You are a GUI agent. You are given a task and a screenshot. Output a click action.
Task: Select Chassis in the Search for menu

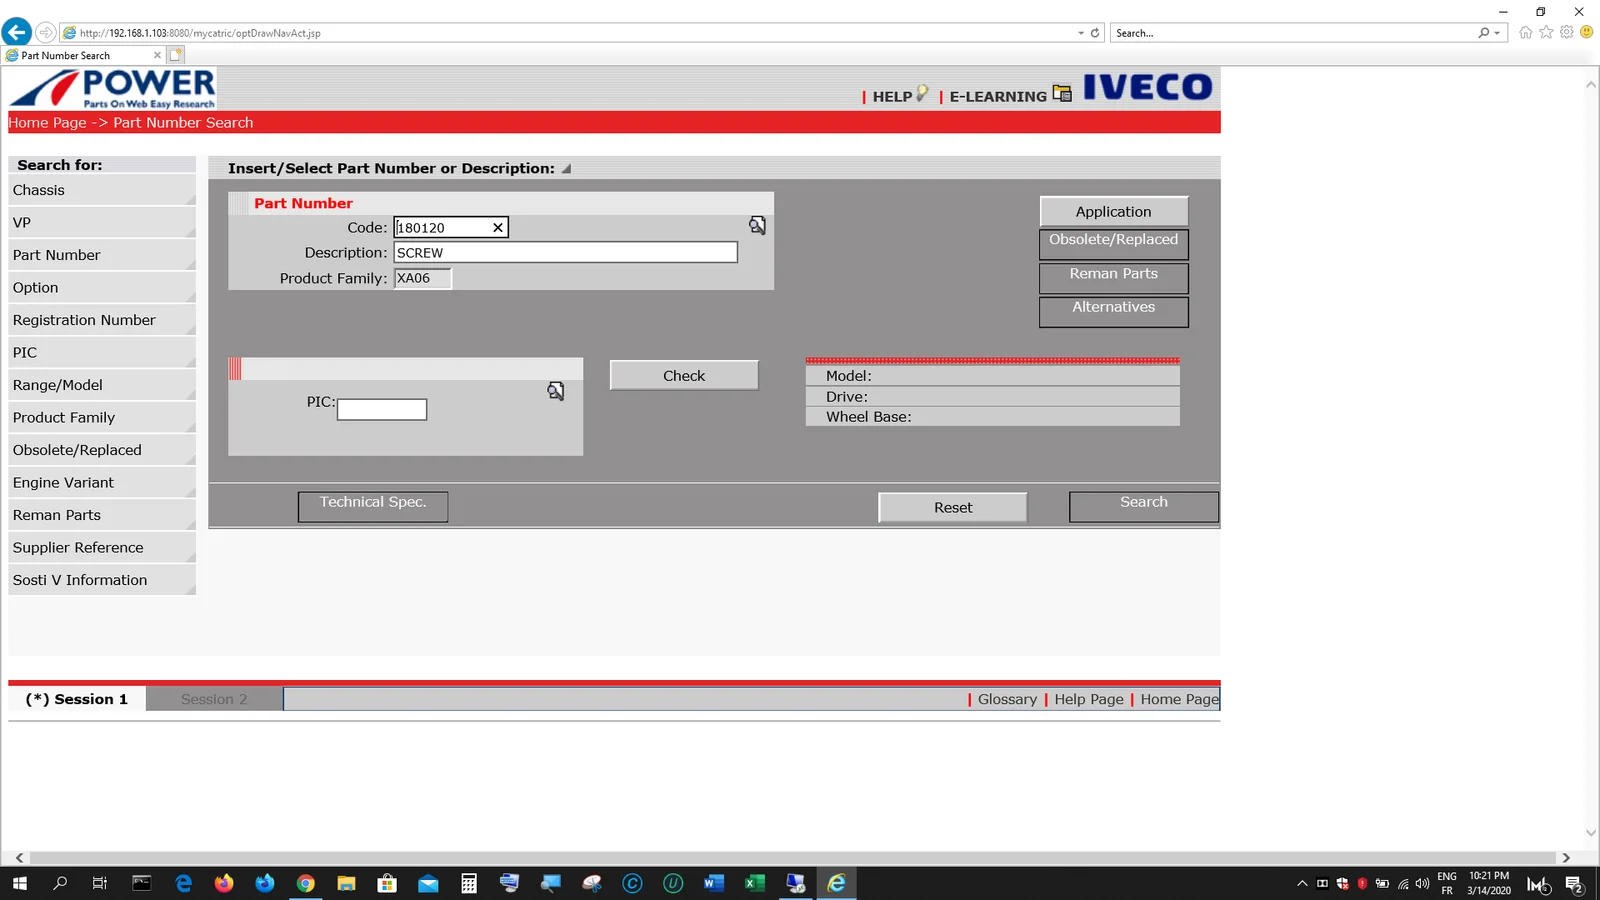(39, 190)
